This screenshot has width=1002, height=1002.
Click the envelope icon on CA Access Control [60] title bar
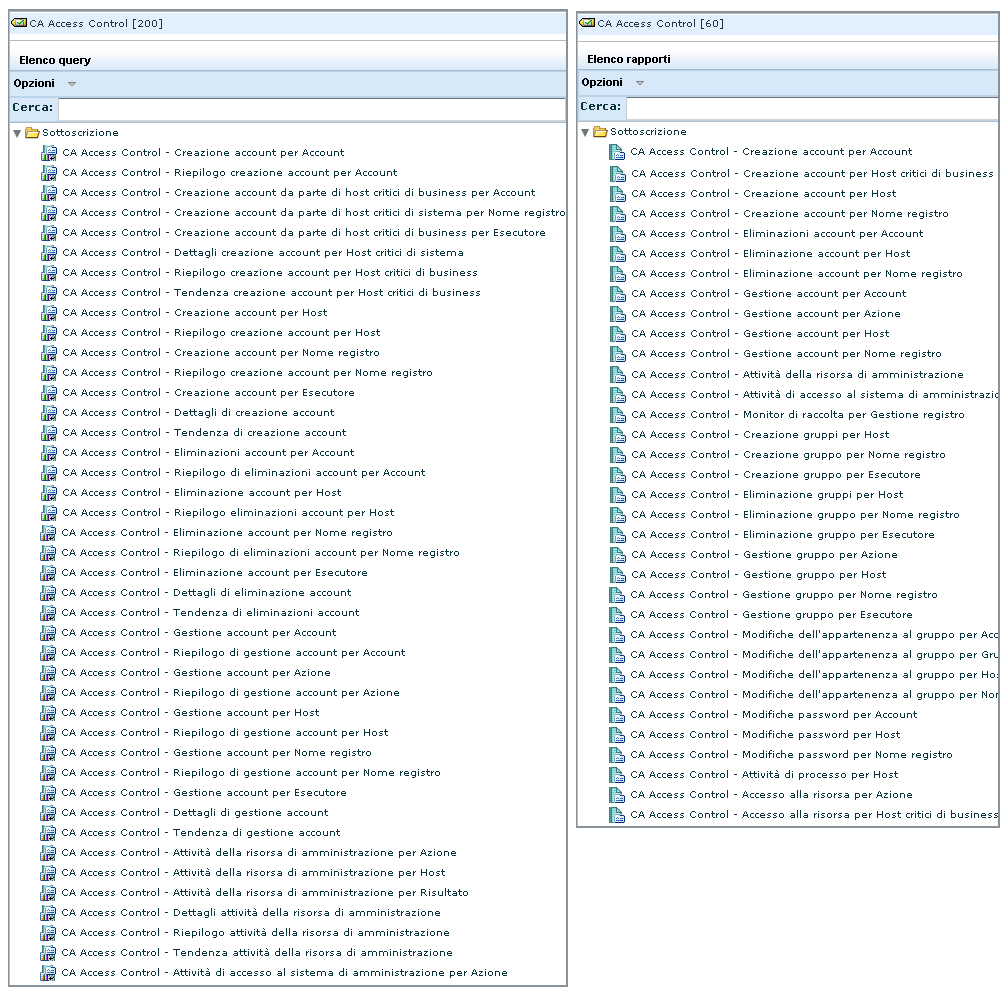pyautogui.click(x=587, y=22)
